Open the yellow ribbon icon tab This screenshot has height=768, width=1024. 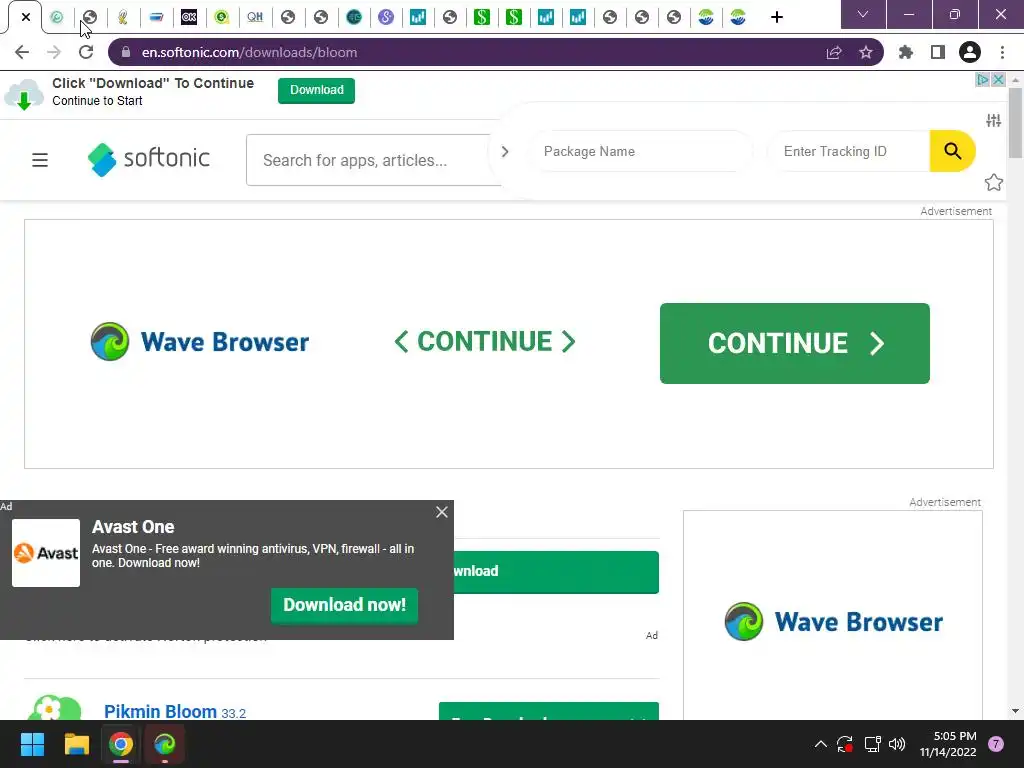122,17
